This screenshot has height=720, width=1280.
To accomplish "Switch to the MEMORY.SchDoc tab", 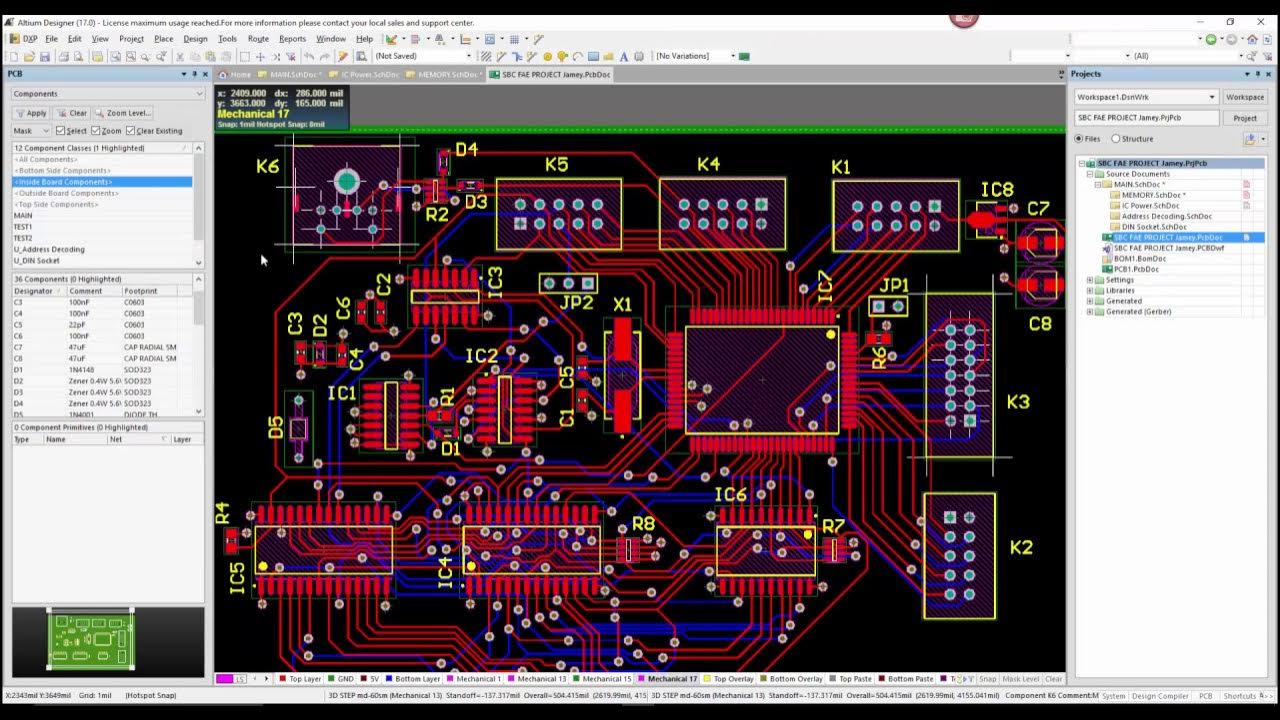I will pyautogui.click(x=444, y=74).
